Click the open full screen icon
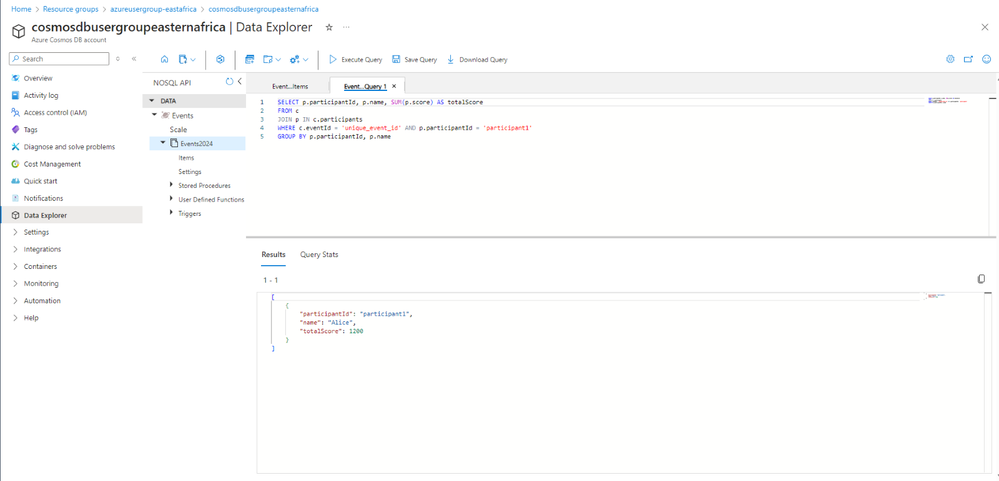This screenshot has width=999, height=481. pos(968,59)
